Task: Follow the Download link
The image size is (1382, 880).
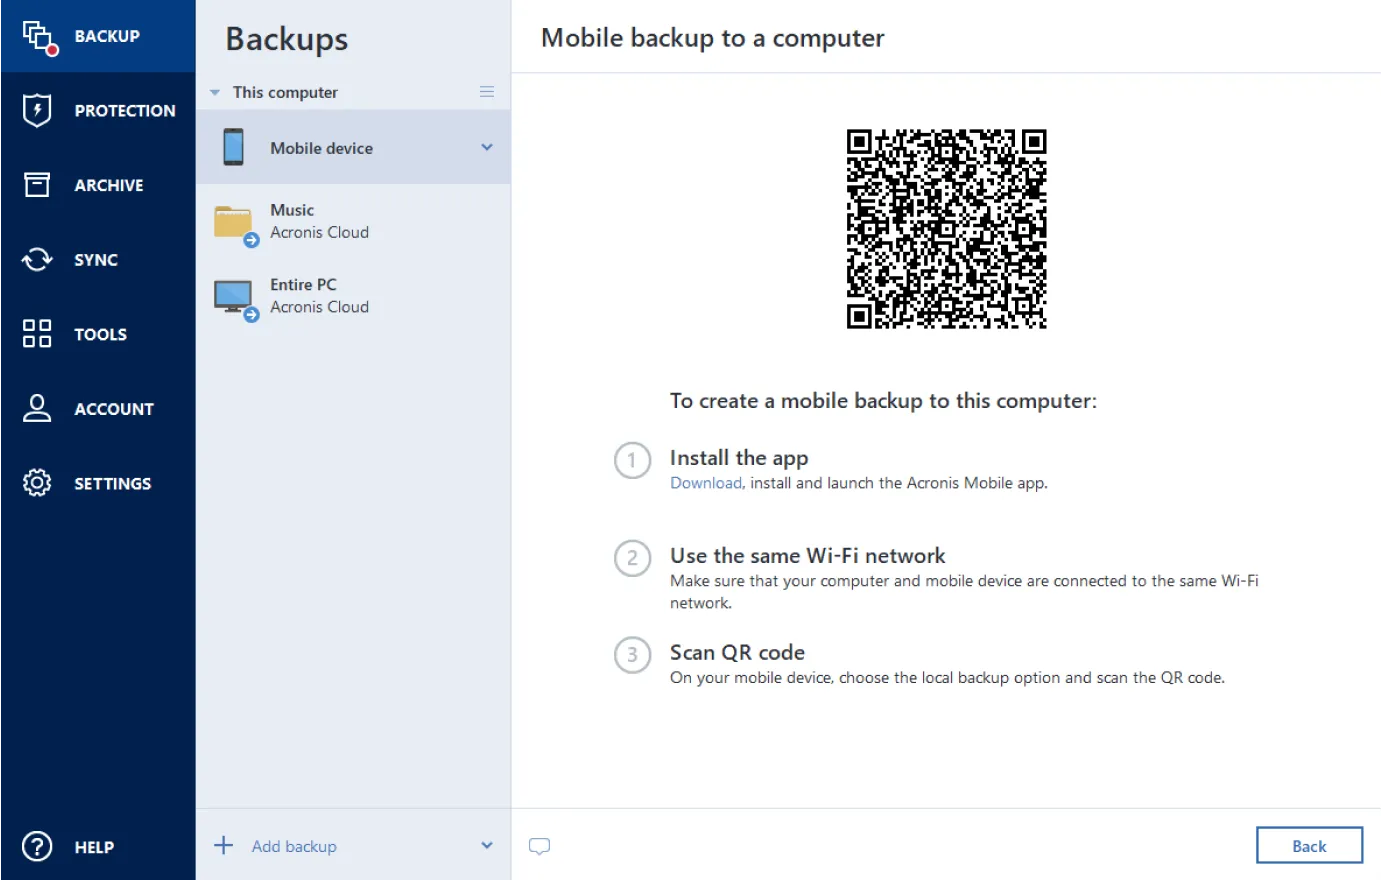Action: pos(706,483)
